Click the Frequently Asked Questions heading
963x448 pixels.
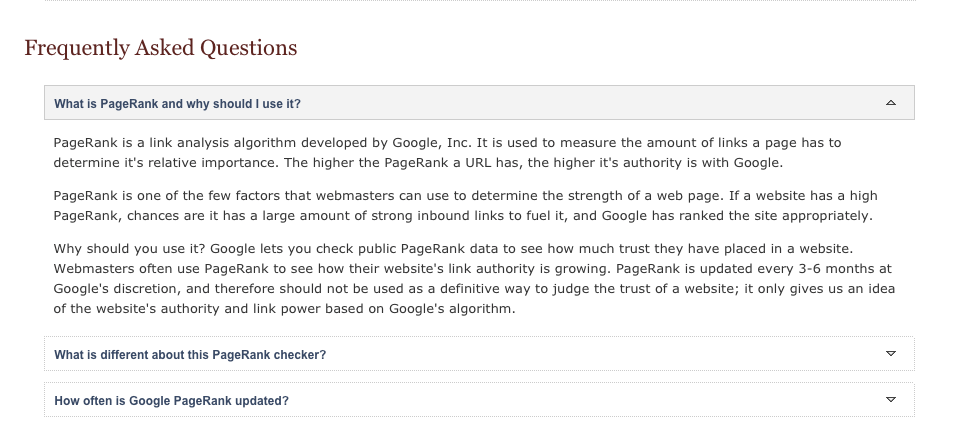(x=161, y=48)
